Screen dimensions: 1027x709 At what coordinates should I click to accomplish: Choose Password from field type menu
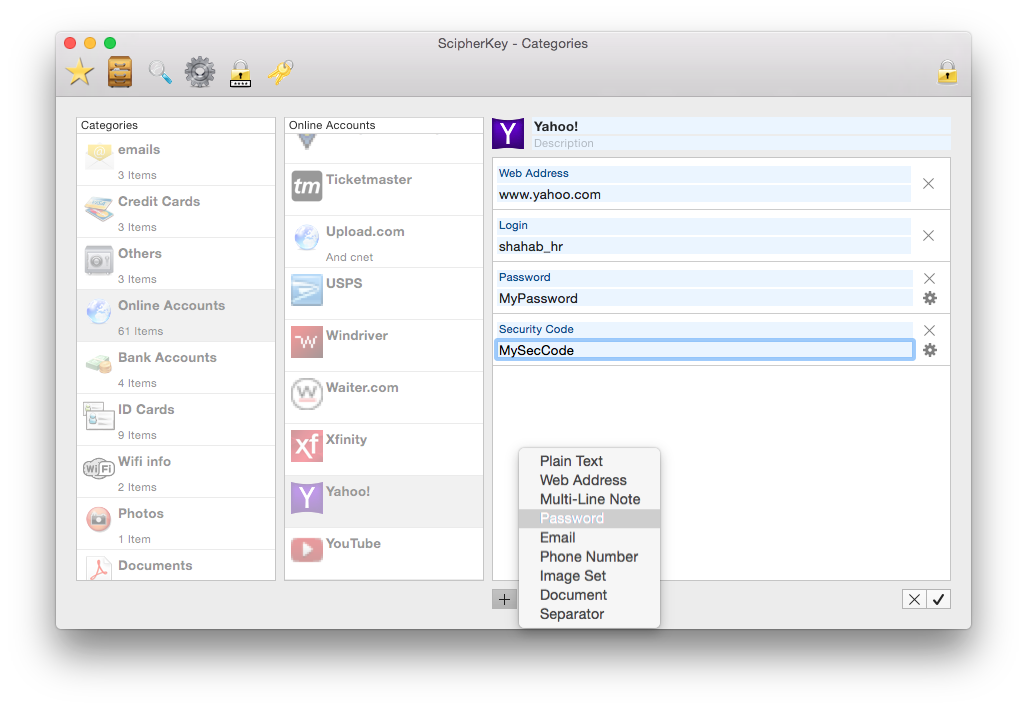pyautogui.click(x=572, y=518)
